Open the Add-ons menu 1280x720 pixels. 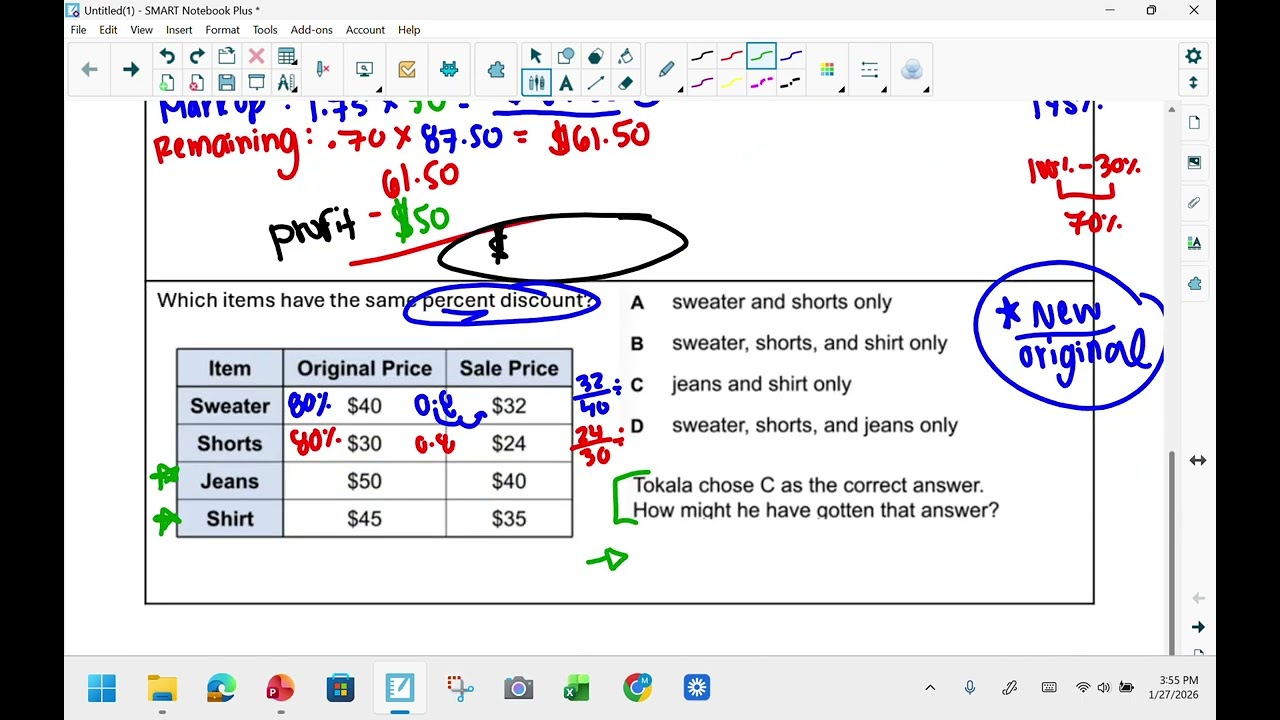(311, 30)
